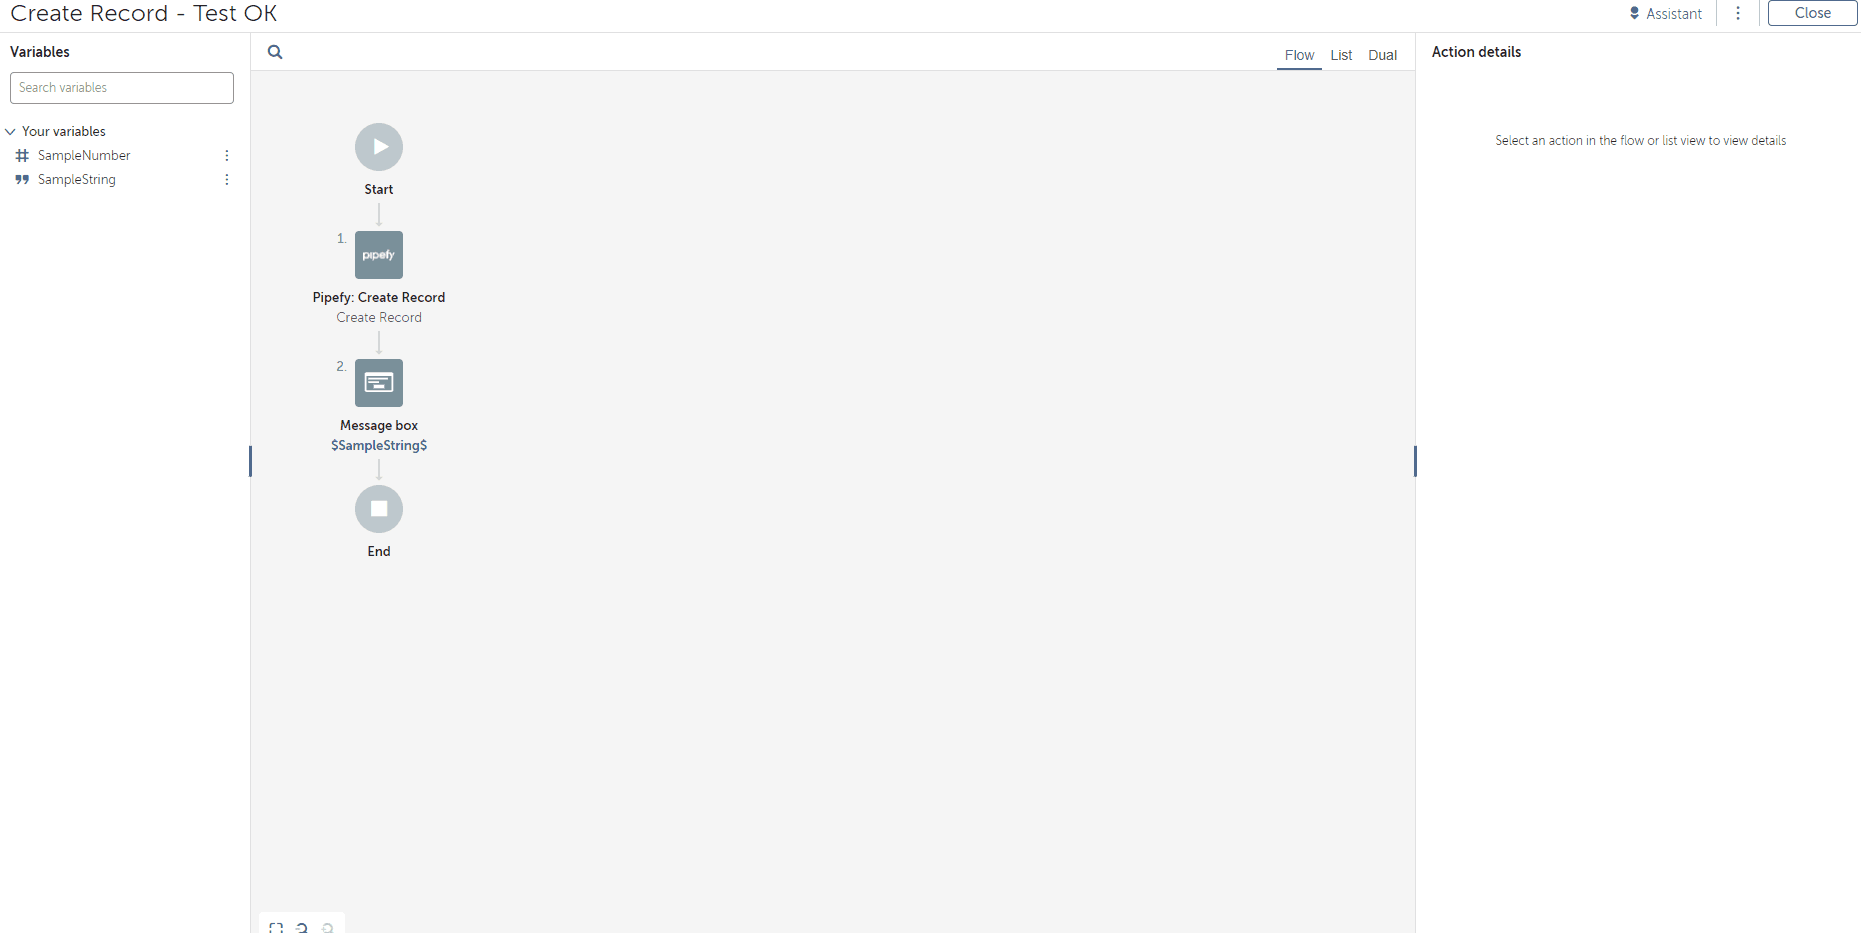Click the Start node icon
The image size is (1861, 933).
[379, 147]
